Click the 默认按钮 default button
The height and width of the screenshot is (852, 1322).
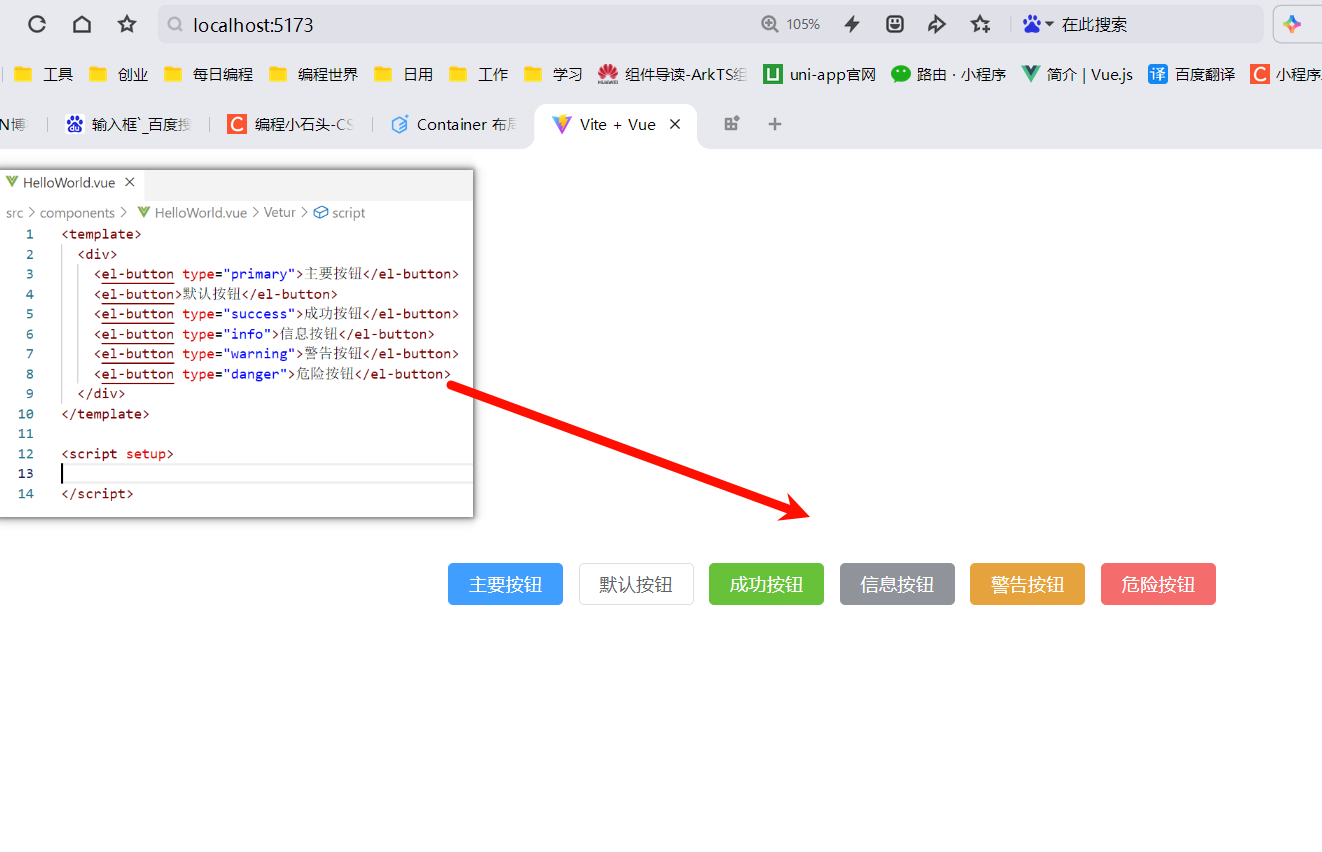pos(636,584)
